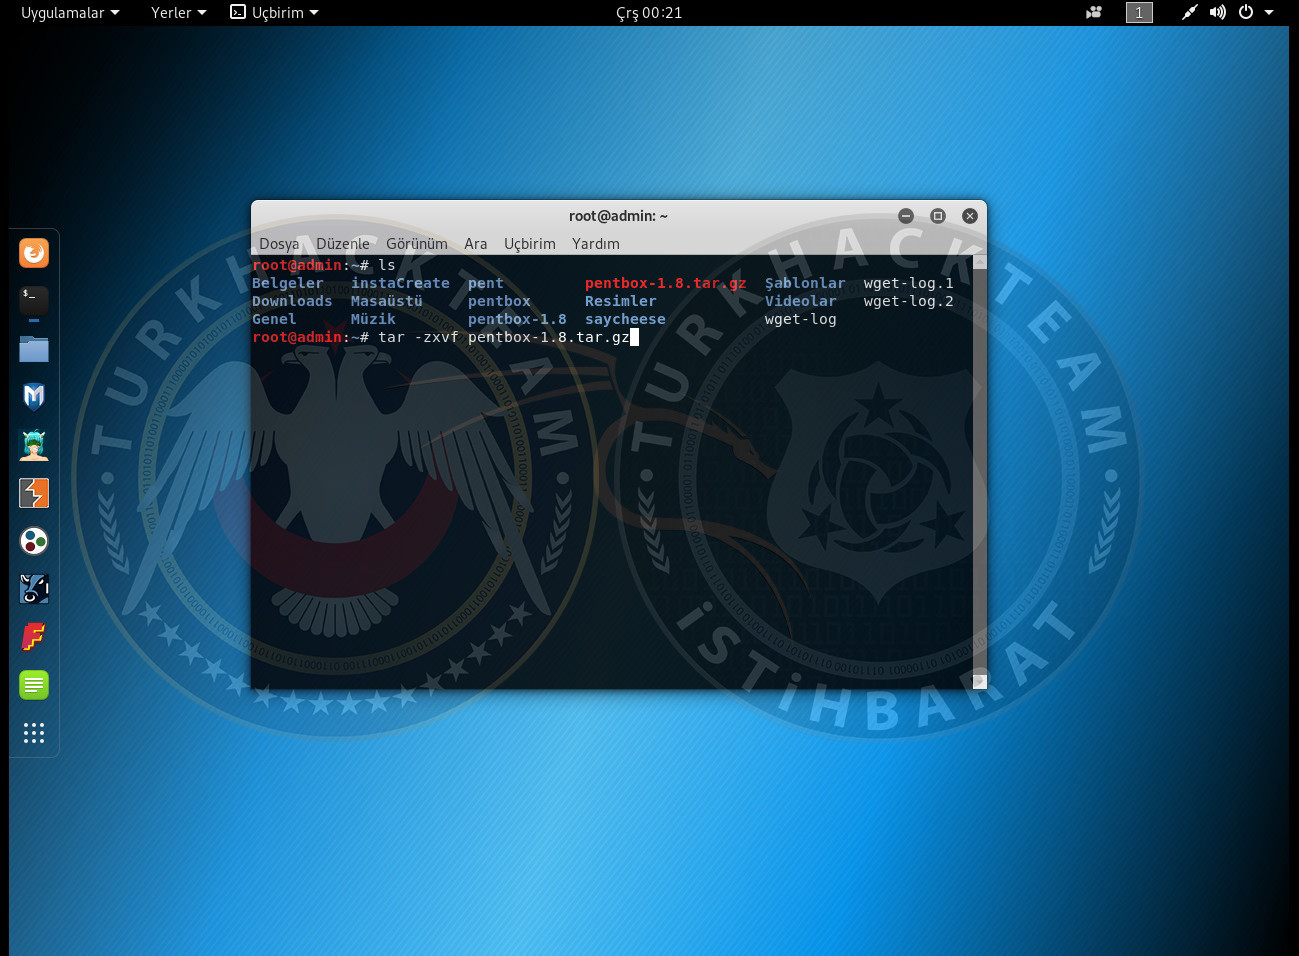Show all applications grid
The width and height of the screenshot is (1299, 956).
[34, 733]
